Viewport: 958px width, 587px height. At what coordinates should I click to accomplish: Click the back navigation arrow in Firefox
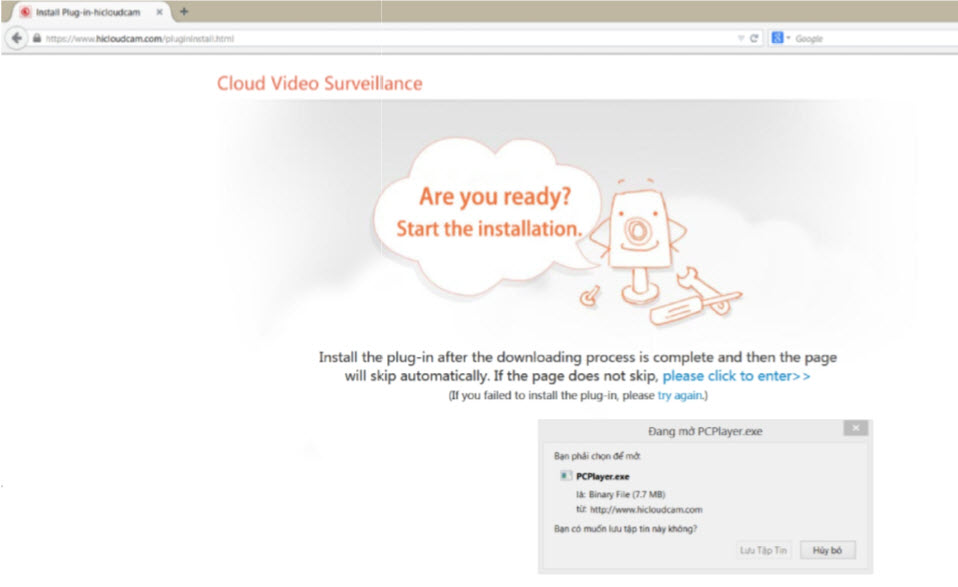(x=16, y=38)
